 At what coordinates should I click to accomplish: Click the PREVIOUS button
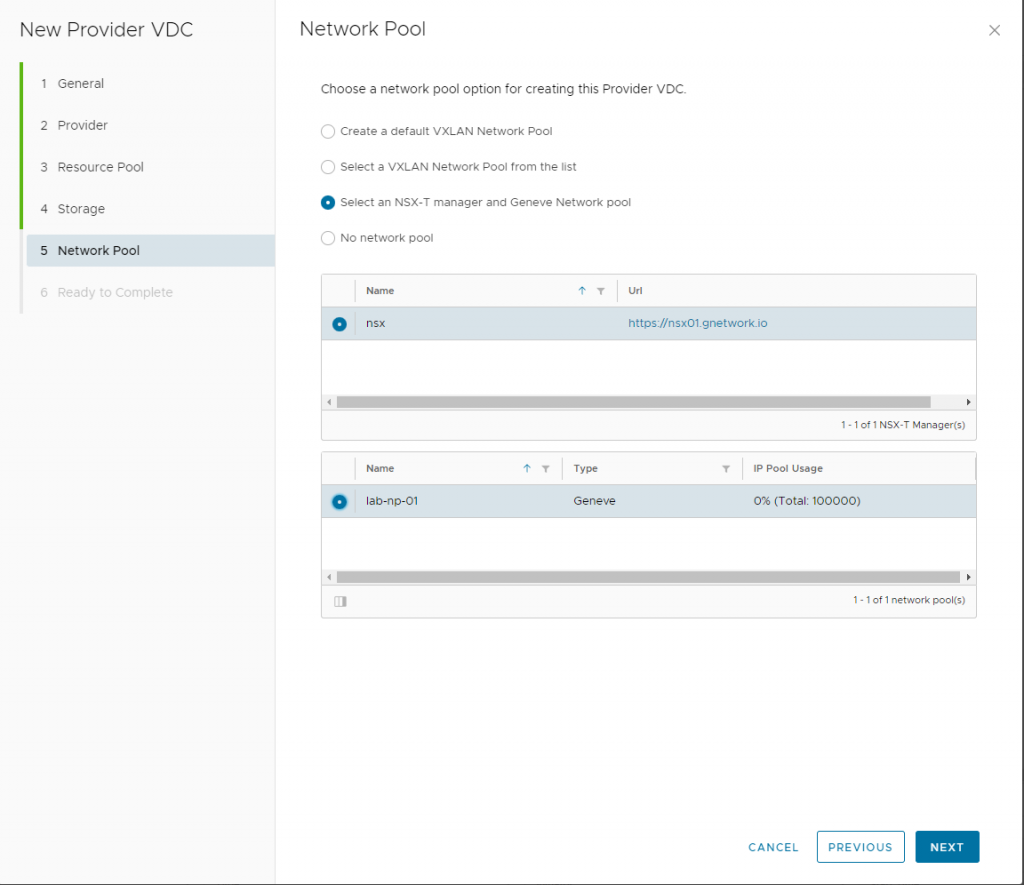tap(860, 847)
